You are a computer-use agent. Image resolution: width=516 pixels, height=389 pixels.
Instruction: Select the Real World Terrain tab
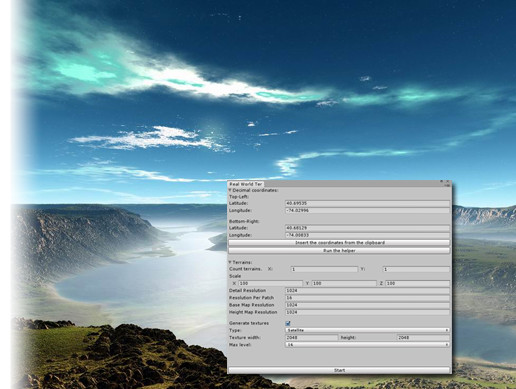(x=246, y=184)
